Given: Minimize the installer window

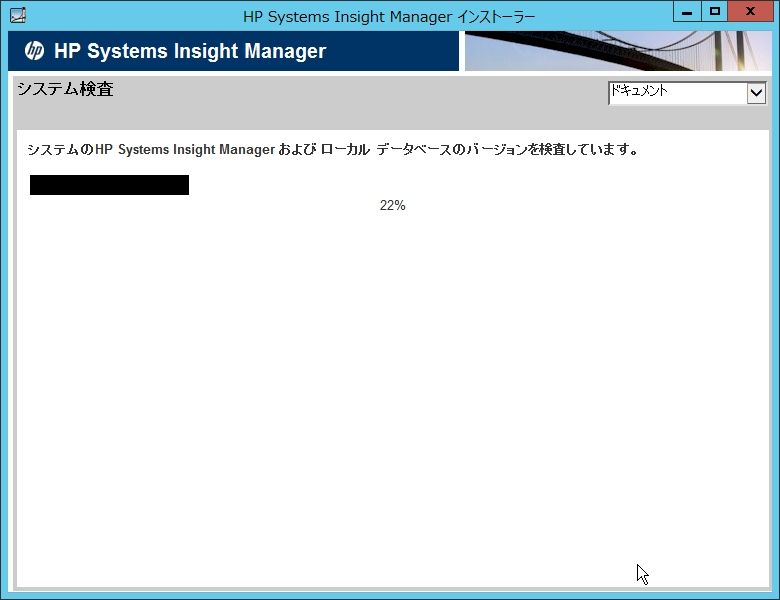Looking at the screenshot, I should 687,11.
